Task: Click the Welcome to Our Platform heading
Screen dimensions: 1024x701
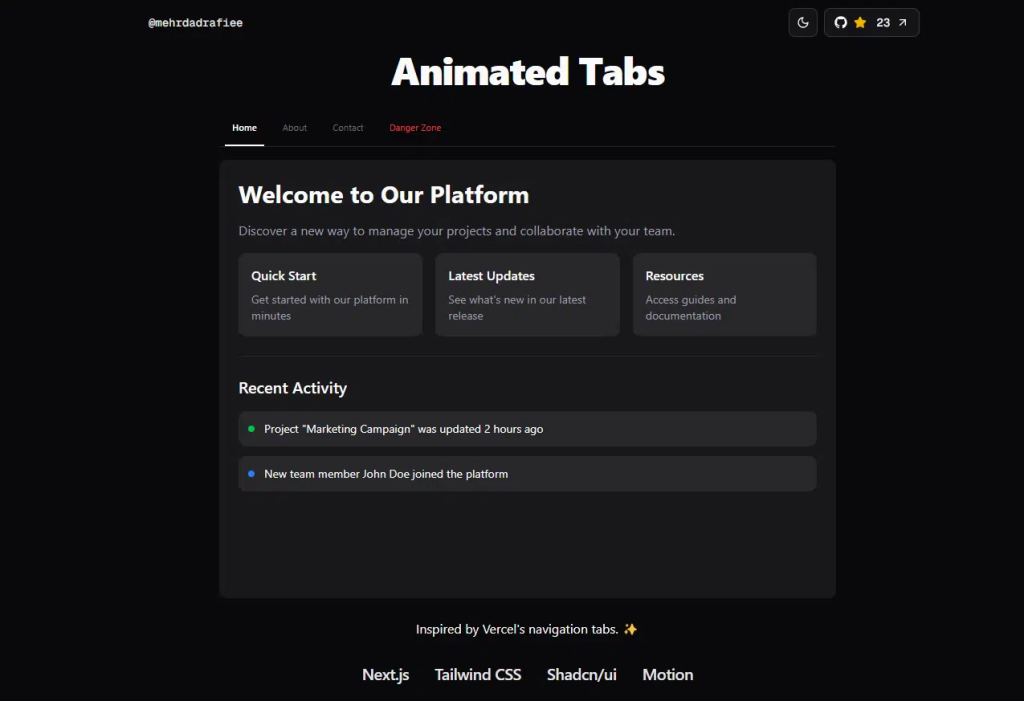Action: 384,195
